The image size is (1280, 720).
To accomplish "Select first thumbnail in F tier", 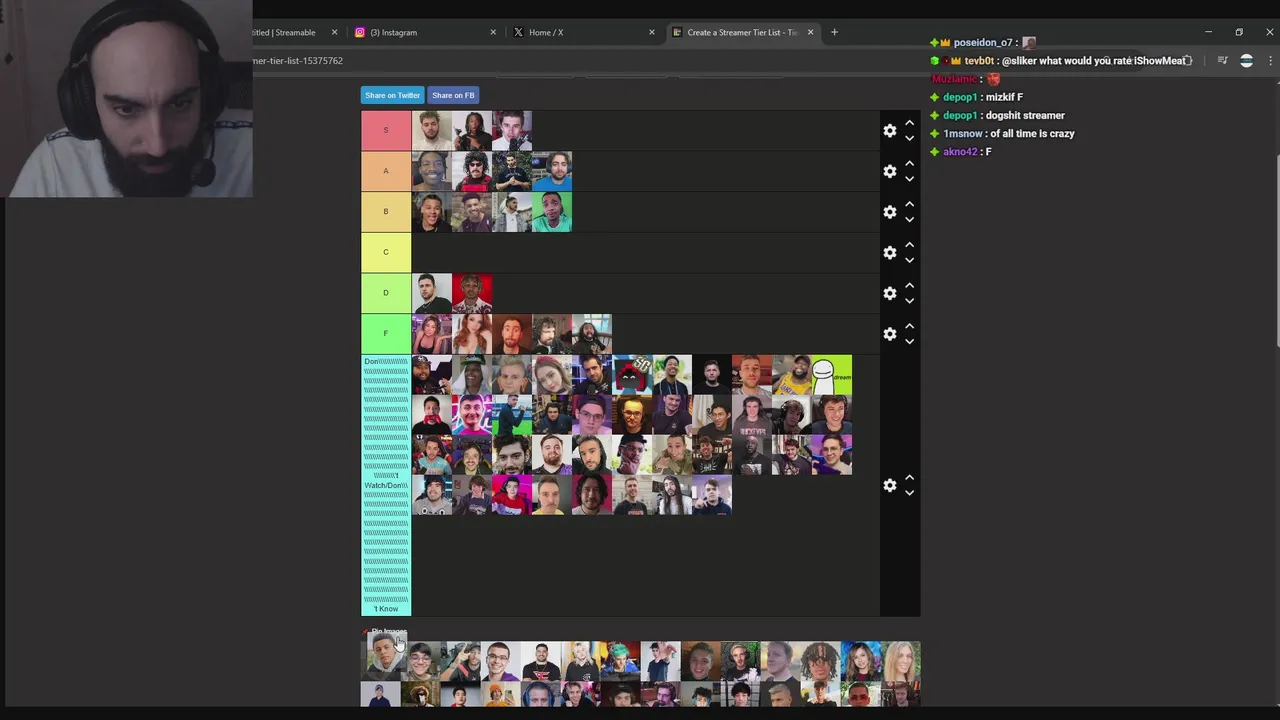I will (x=432, y=333).
